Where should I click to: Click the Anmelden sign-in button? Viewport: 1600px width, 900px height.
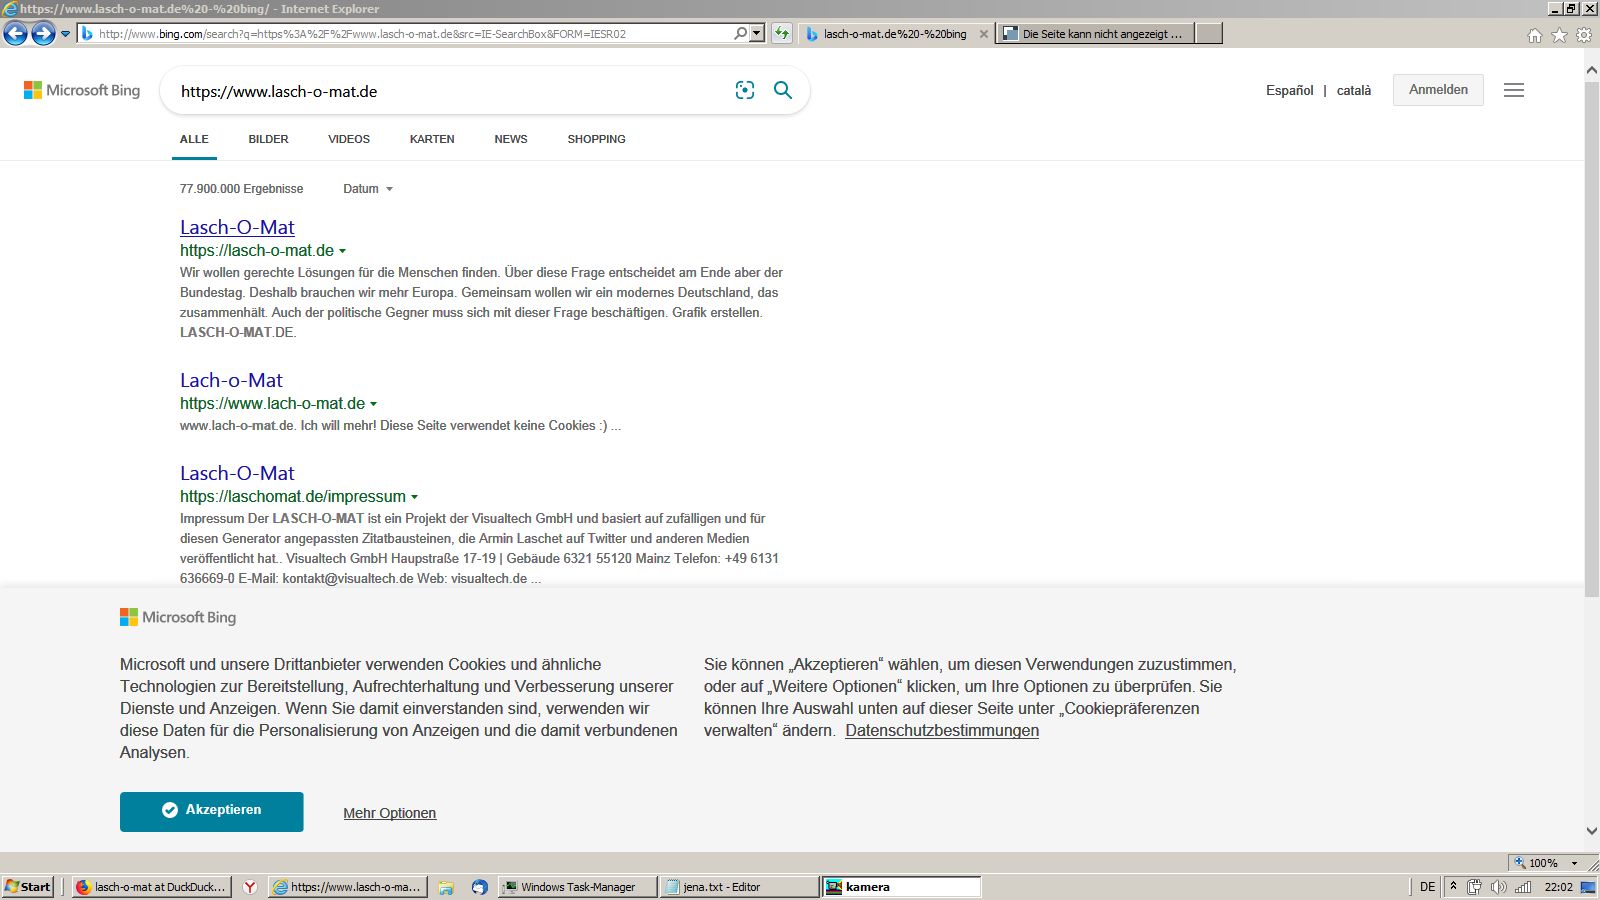click(x=1438, y=90)
